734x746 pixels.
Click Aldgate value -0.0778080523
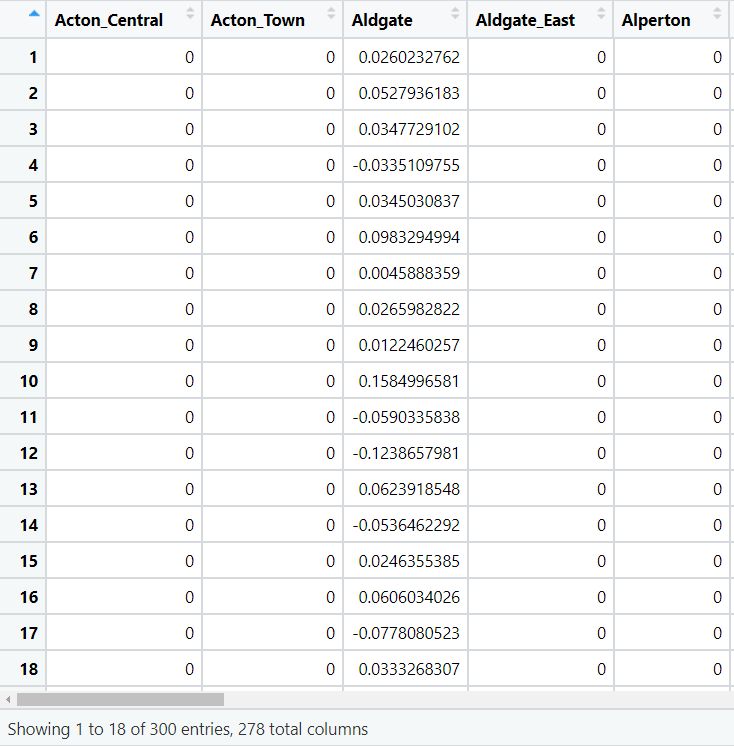click(x=406, y=633)
